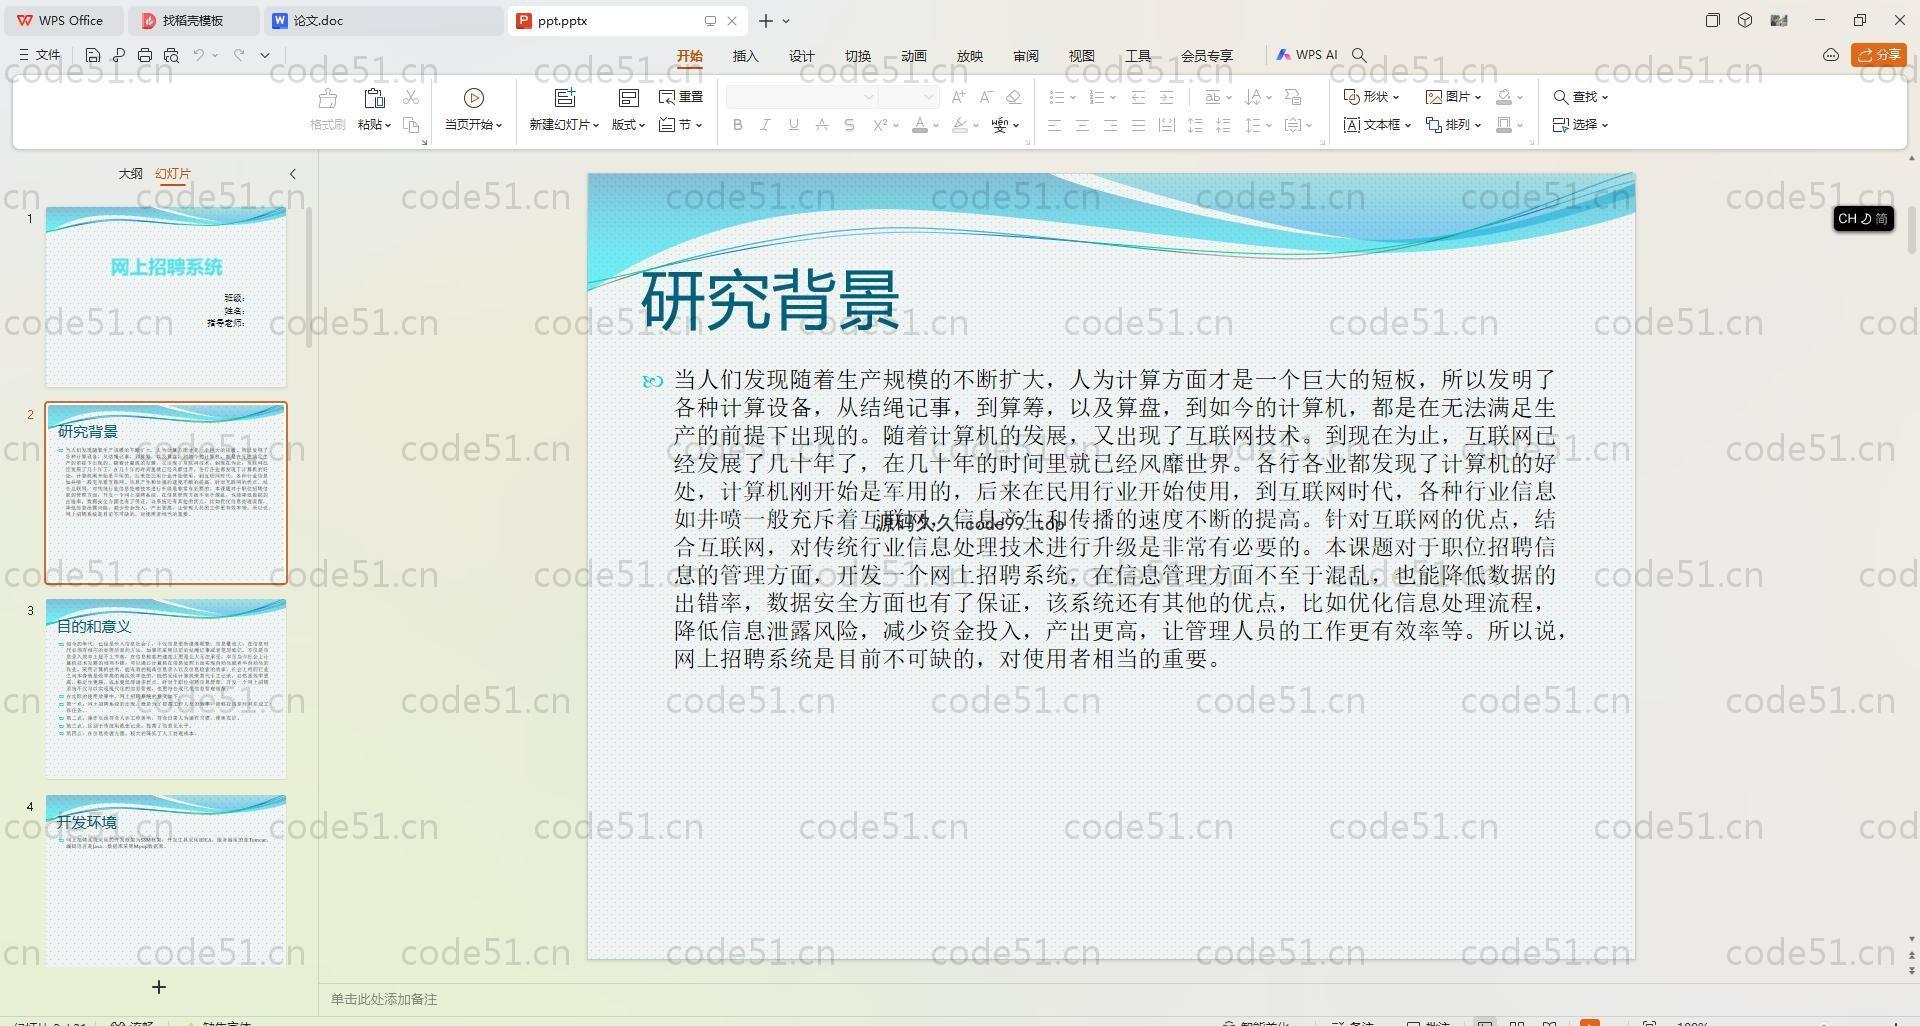Collapse the slide thumbnail panel chevron
Viewport: 1920px width, 1026px height.
[x=293, y=174]
